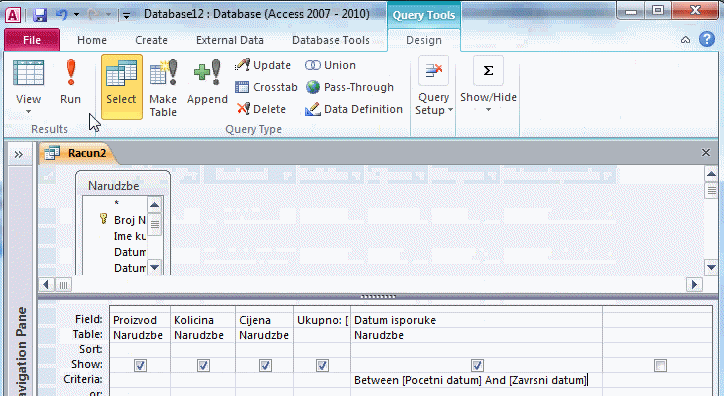Choose the Data Definition query type
Viewport: 724px width, 396px height.
pyautogui.click(x=354, y=109)
